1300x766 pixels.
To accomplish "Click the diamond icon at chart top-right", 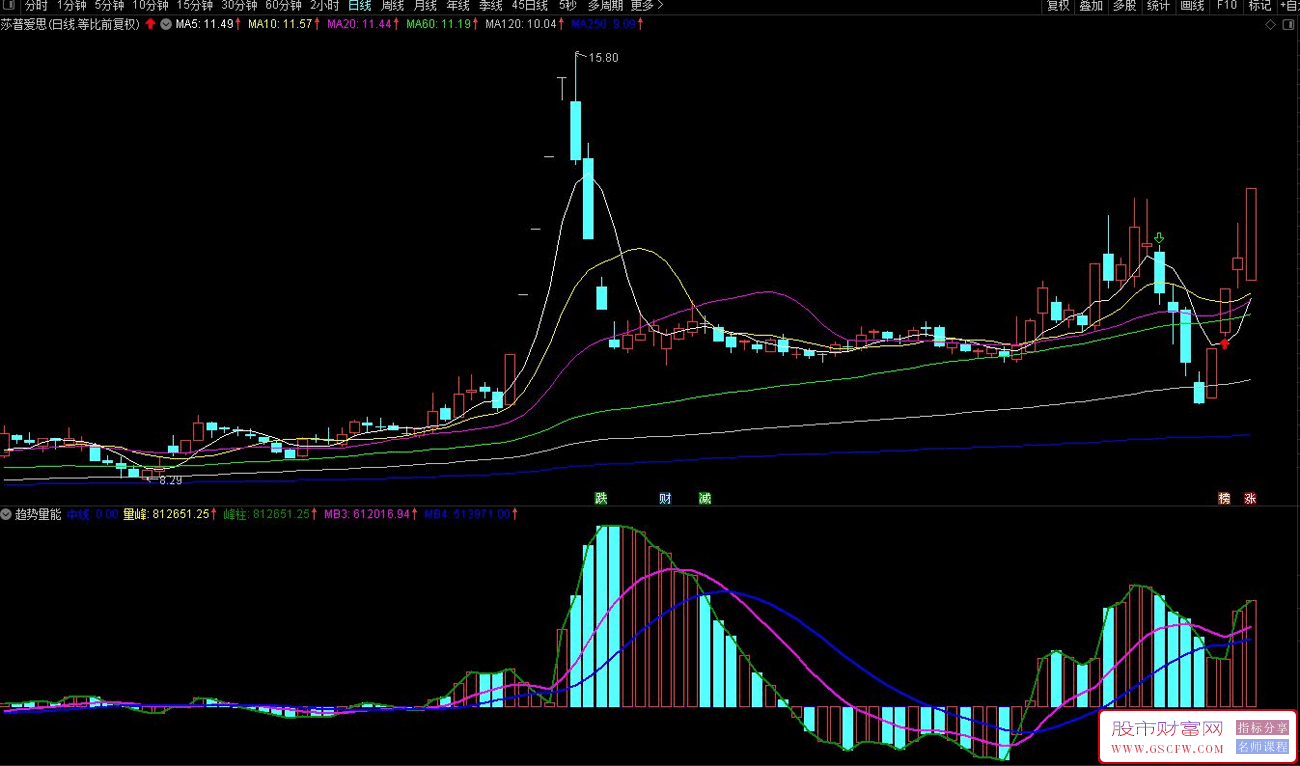I will (x=1270, y=24).
